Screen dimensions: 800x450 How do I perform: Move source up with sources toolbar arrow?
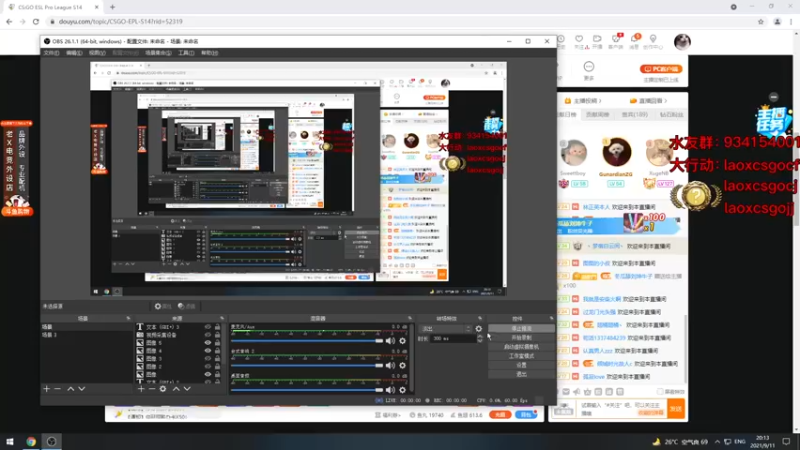click(176, 389)
